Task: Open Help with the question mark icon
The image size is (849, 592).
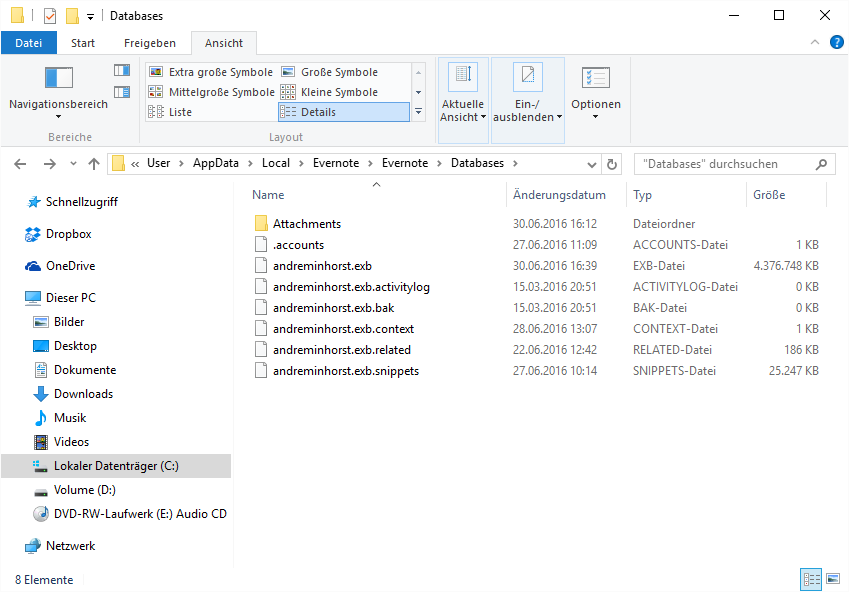Action: tap(837, 42)
